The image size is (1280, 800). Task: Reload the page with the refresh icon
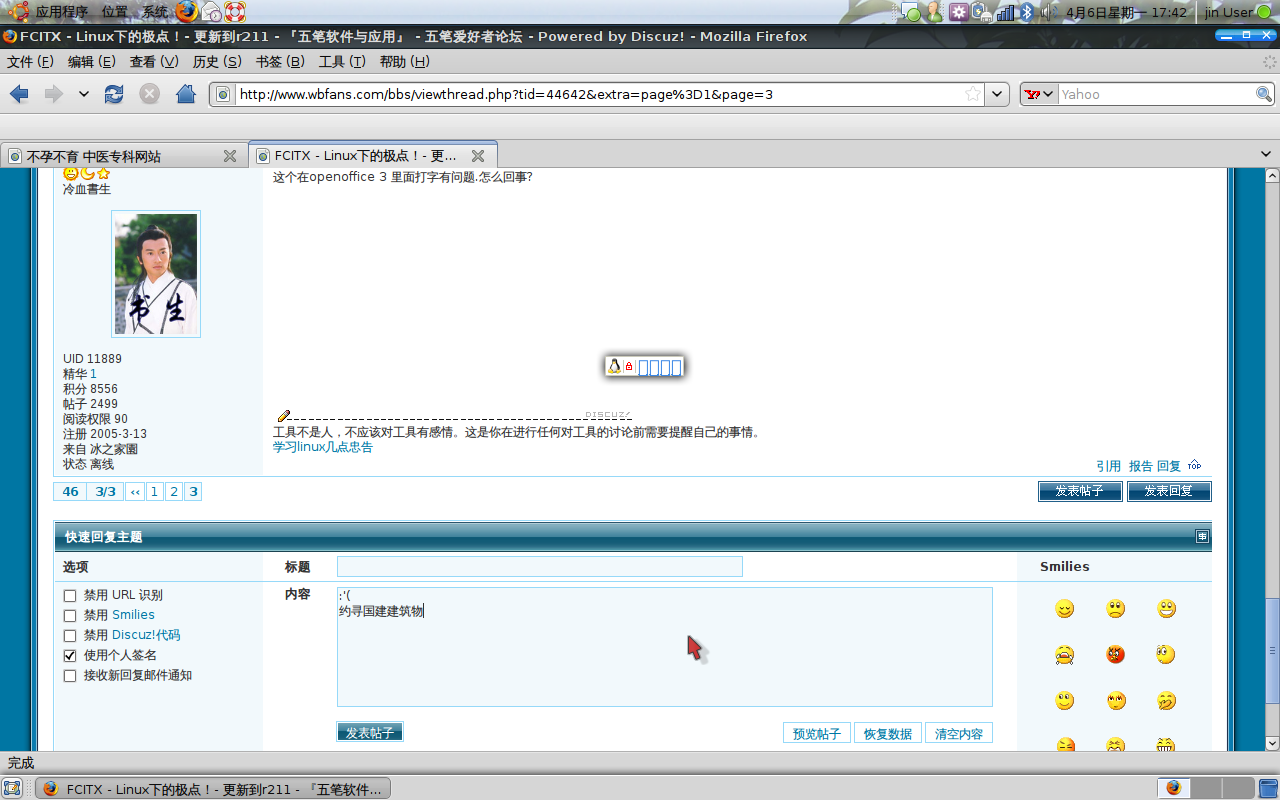pyautogui.click(x=114, y=94)
